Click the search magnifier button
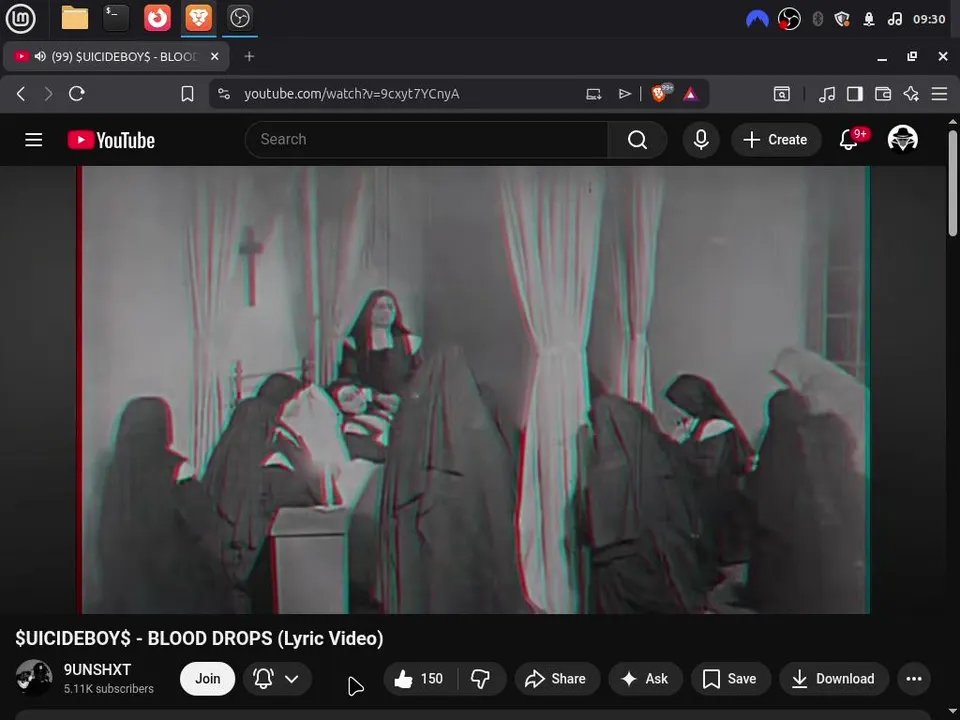 (x=637, y=140)
